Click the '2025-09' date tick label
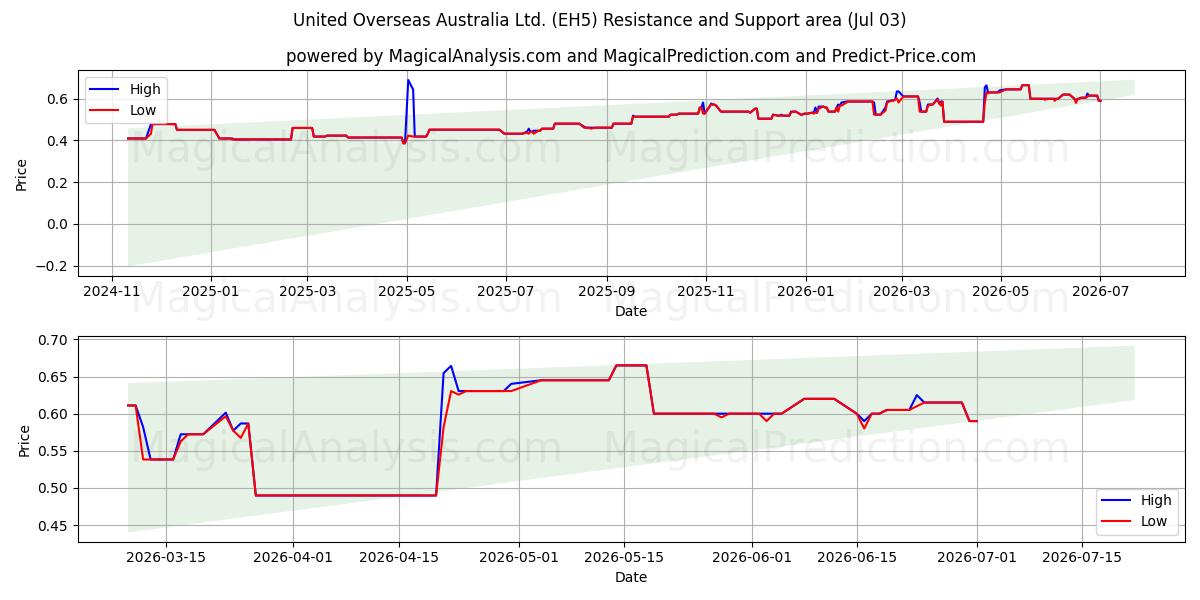This screenshot has height=600, width=1200. click(608, 293)
